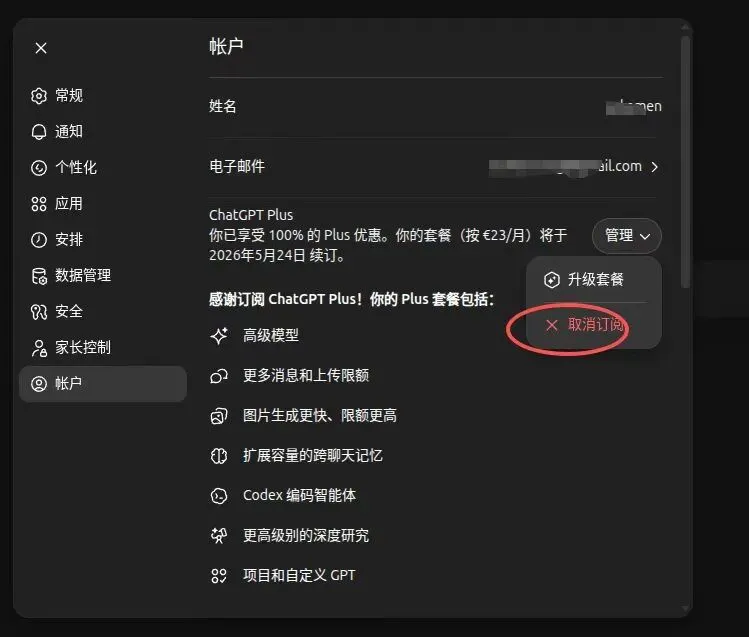749x637 pixels.
Task: Open the 应用 grid icon
Action: point(39,204)
